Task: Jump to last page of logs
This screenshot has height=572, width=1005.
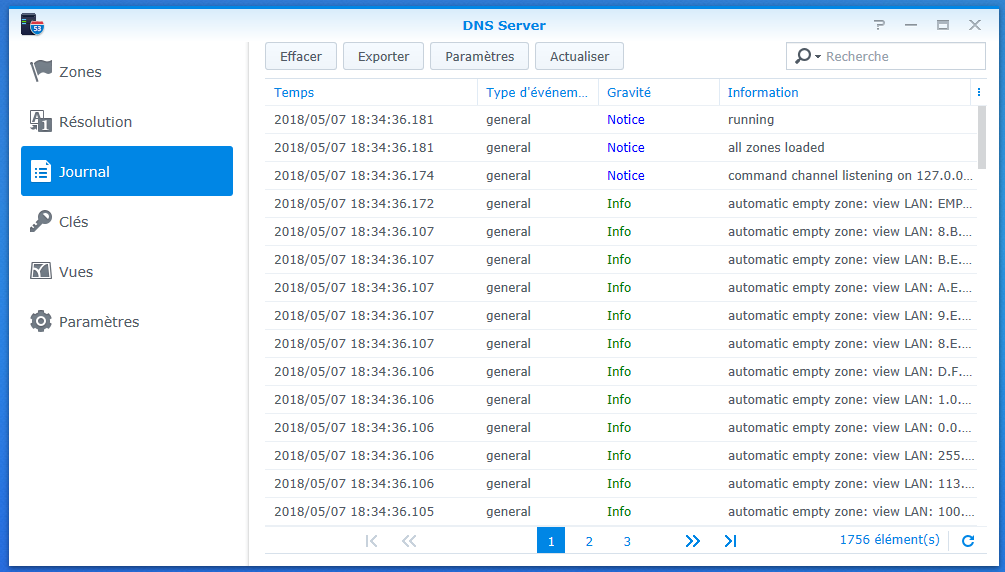Action: tap(730, 541)
